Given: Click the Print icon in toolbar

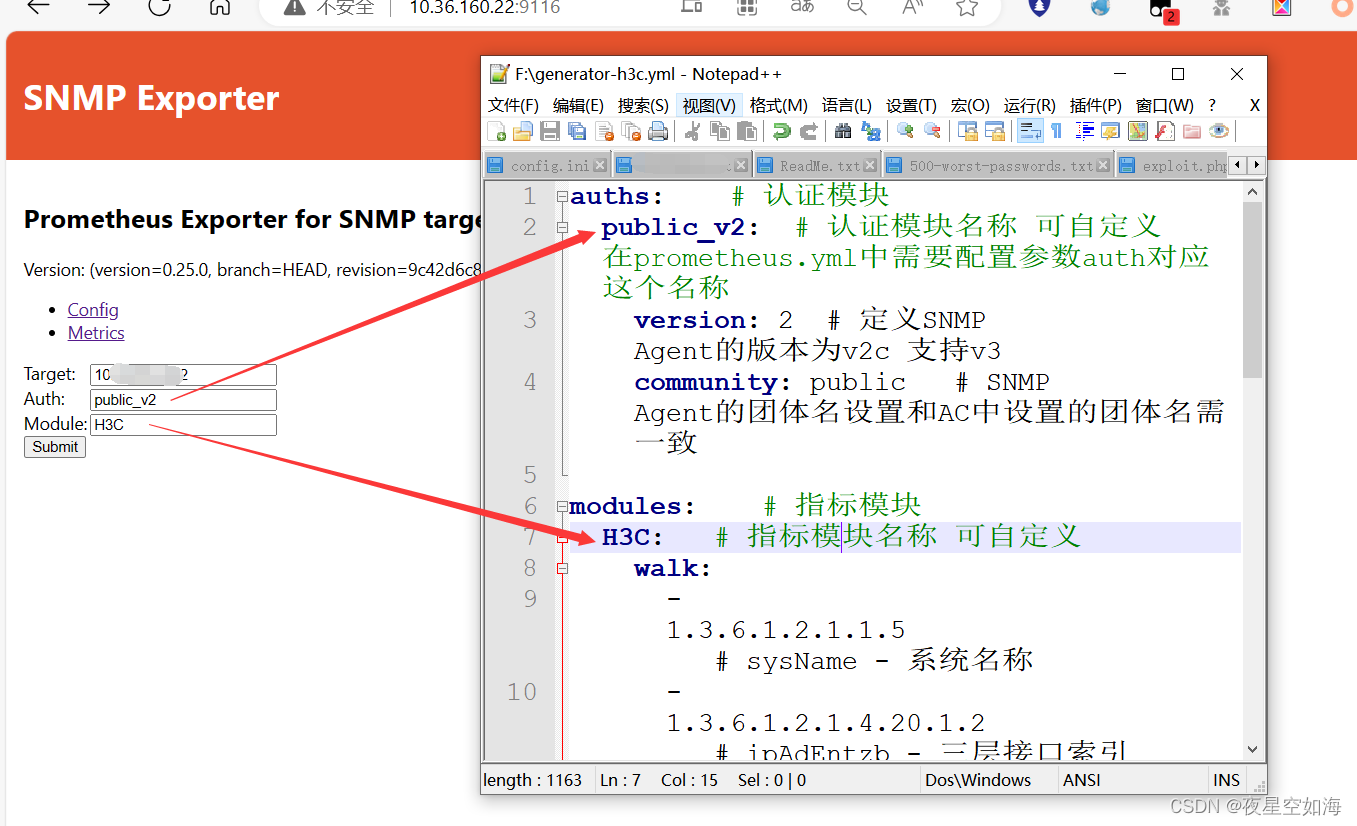Looking at the screenshot, I should tap(658, 131).
